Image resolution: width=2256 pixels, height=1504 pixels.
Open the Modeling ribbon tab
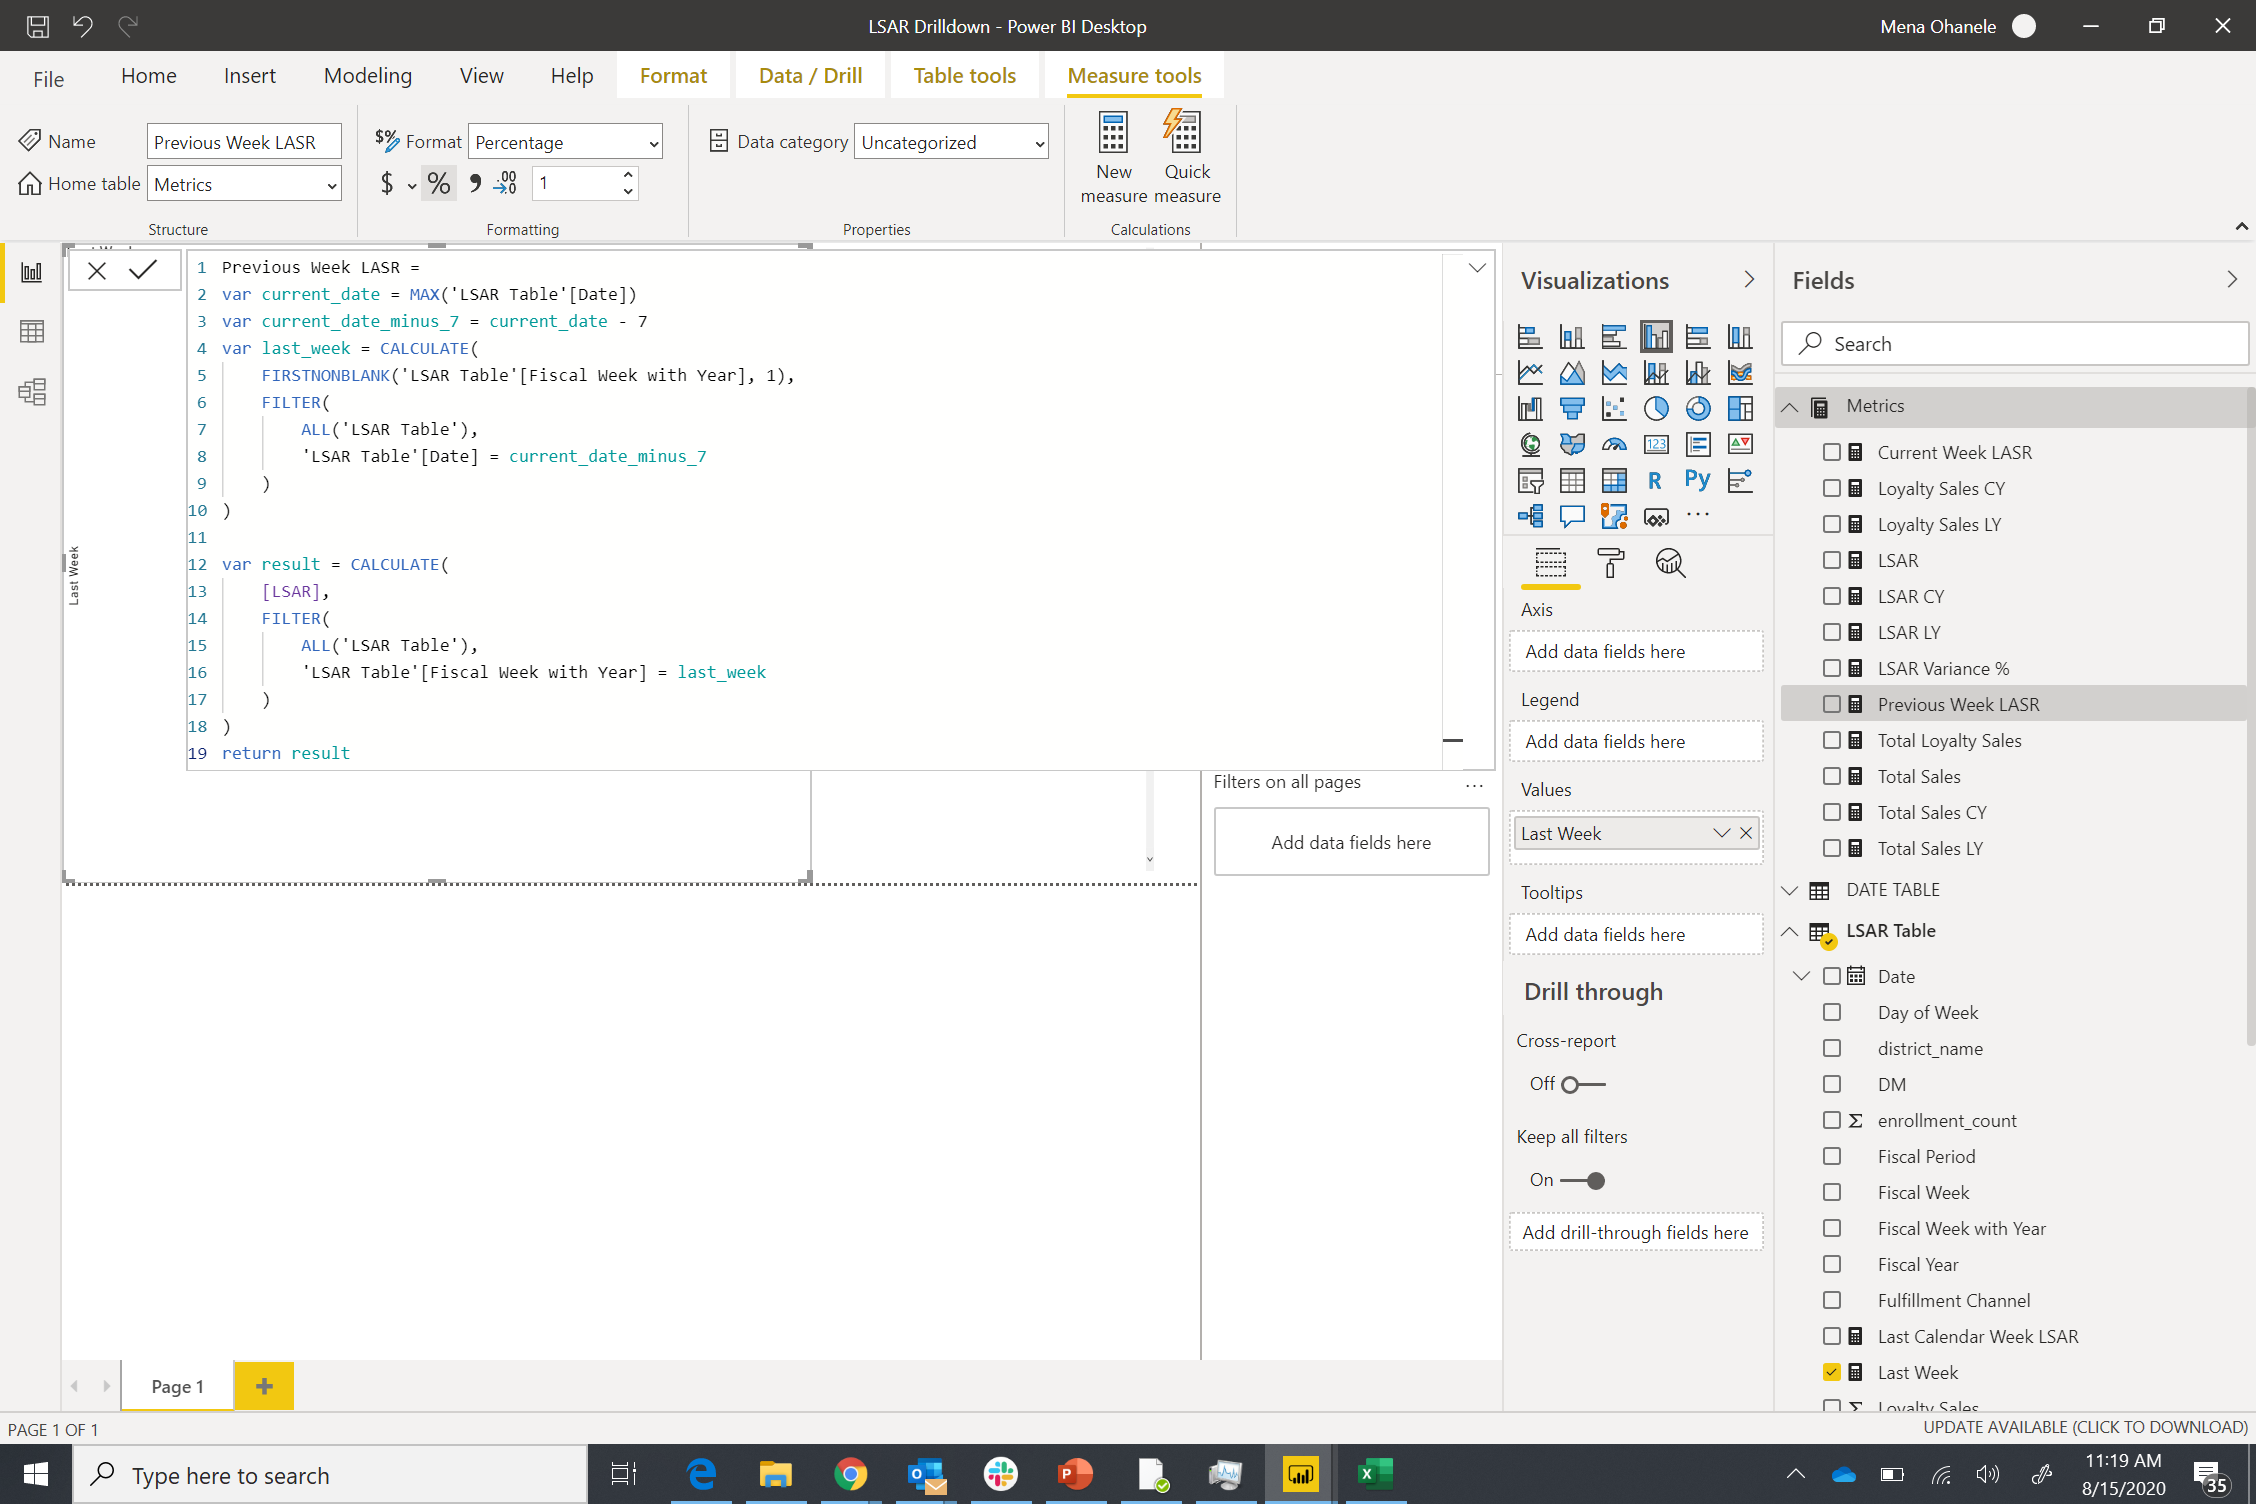point(367,76)
